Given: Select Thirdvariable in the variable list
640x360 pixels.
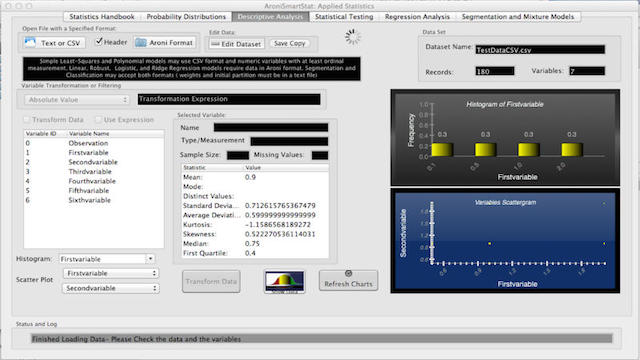Looking at the screenshot, I should pyautogui.click(x=94, y=172).
